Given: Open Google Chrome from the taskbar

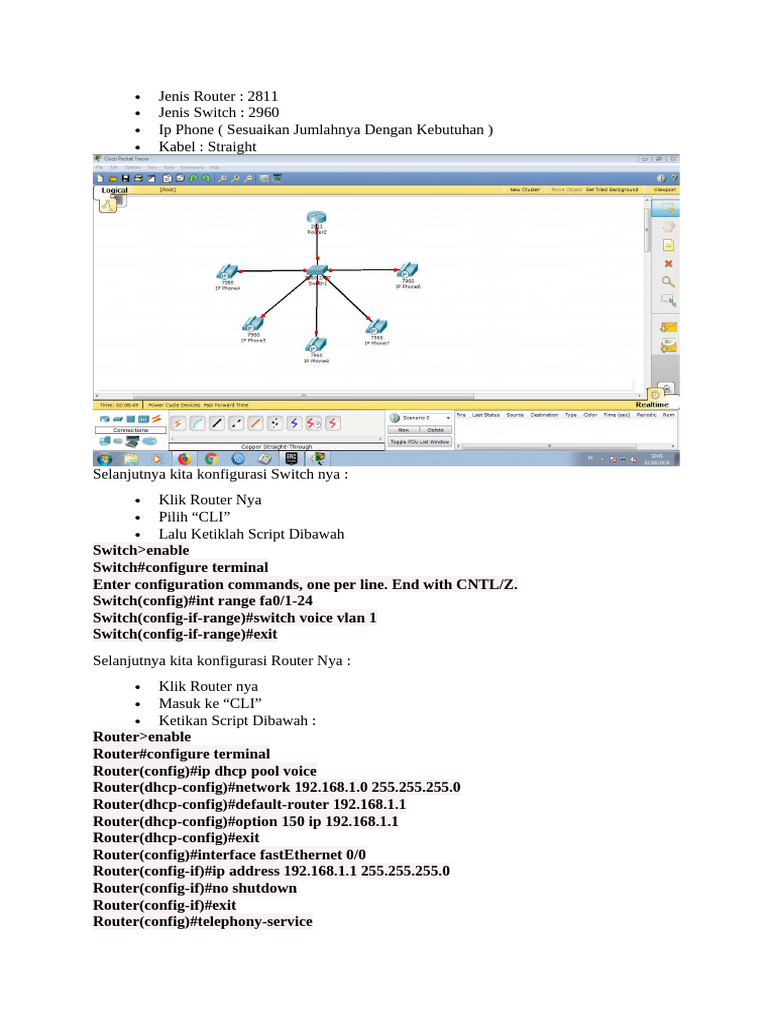Looking at the screenshot, I should (211, 459).
